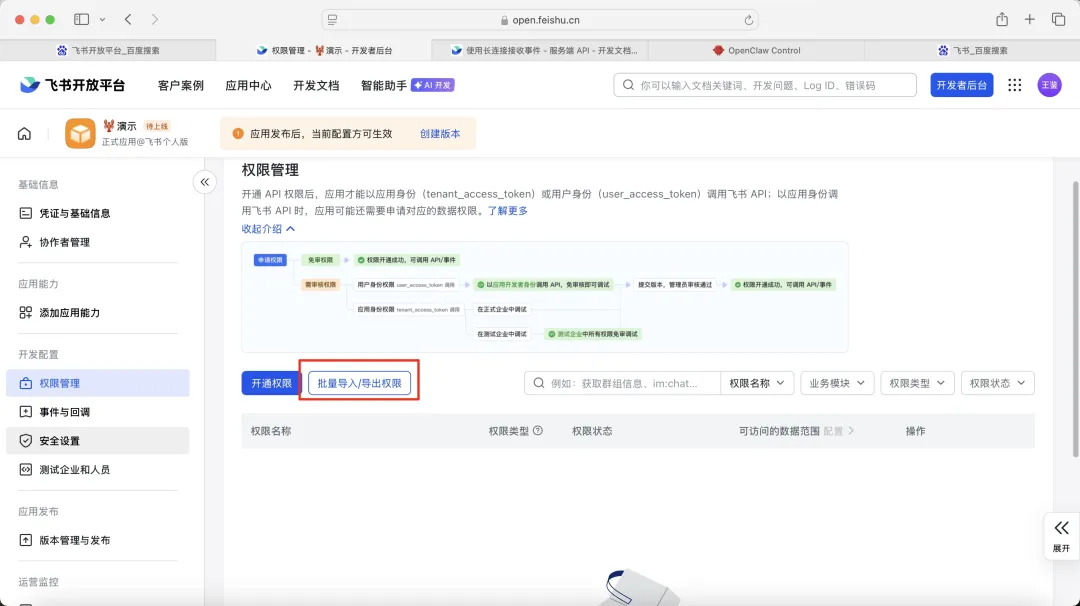Image resolution: width=1080 pixels, height=606 pixels.
Task: Show Safari tab overview icon
Action: 1058,19
